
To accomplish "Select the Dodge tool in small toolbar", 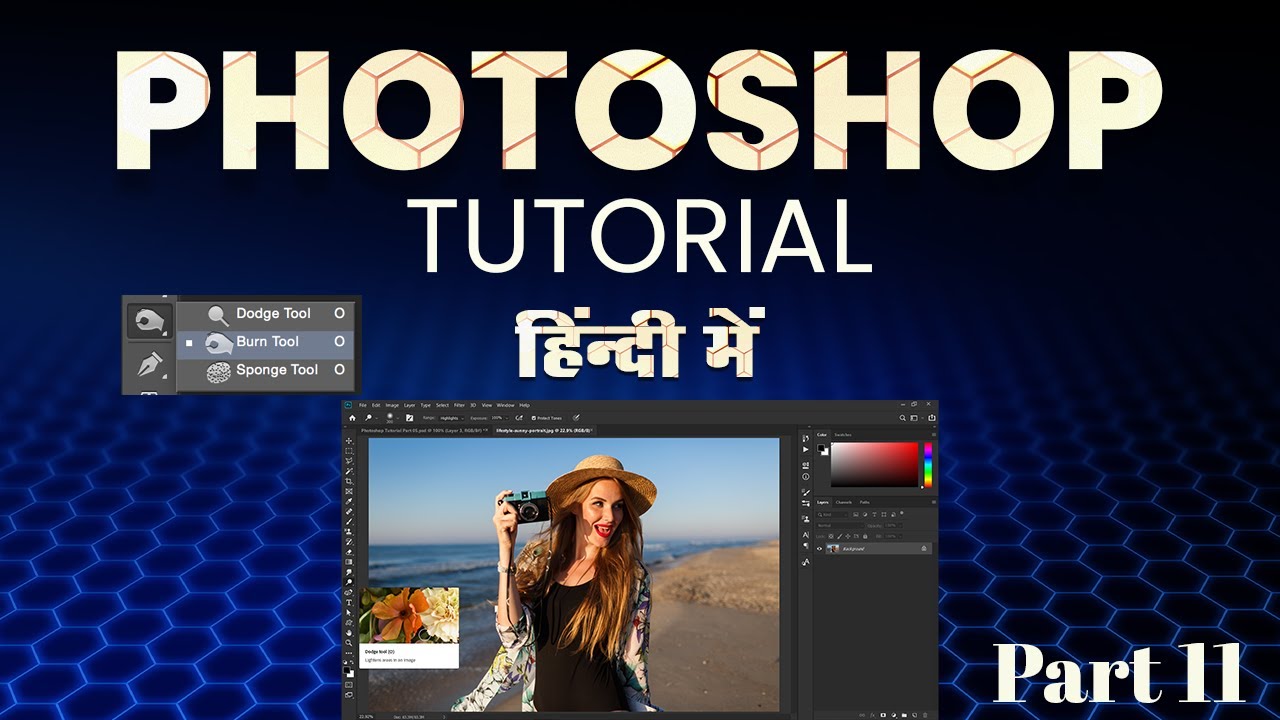I will (x=349, y=581).
